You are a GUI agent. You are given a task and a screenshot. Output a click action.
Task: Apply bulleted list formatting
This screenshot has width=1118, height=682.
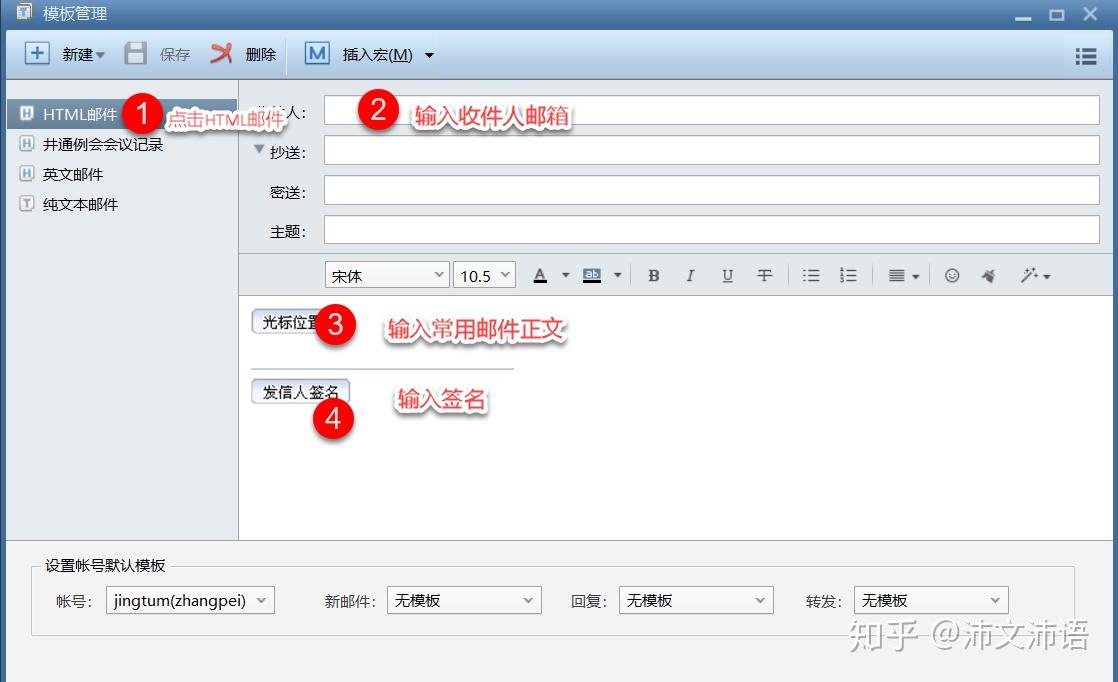click(811, 274)
